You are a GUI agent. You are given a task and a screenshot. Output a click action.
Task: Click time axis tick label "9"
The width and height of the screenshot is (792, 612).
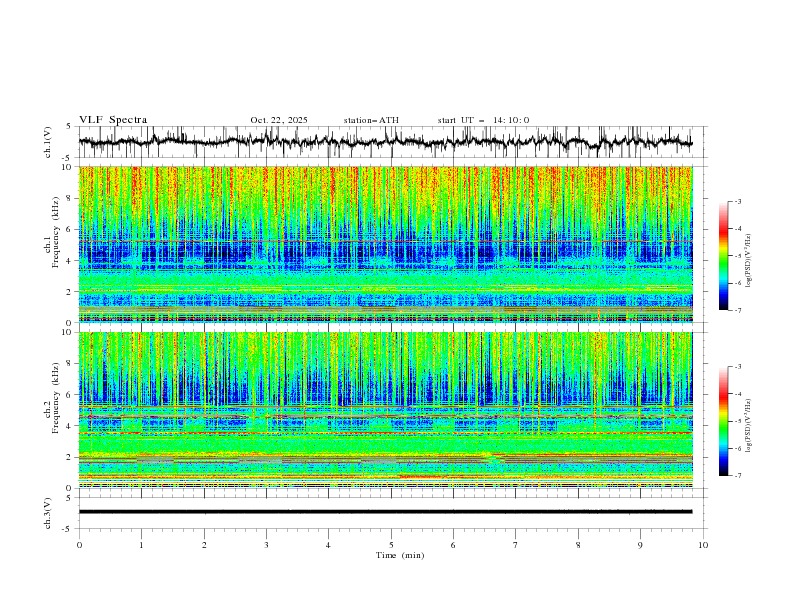640,545
